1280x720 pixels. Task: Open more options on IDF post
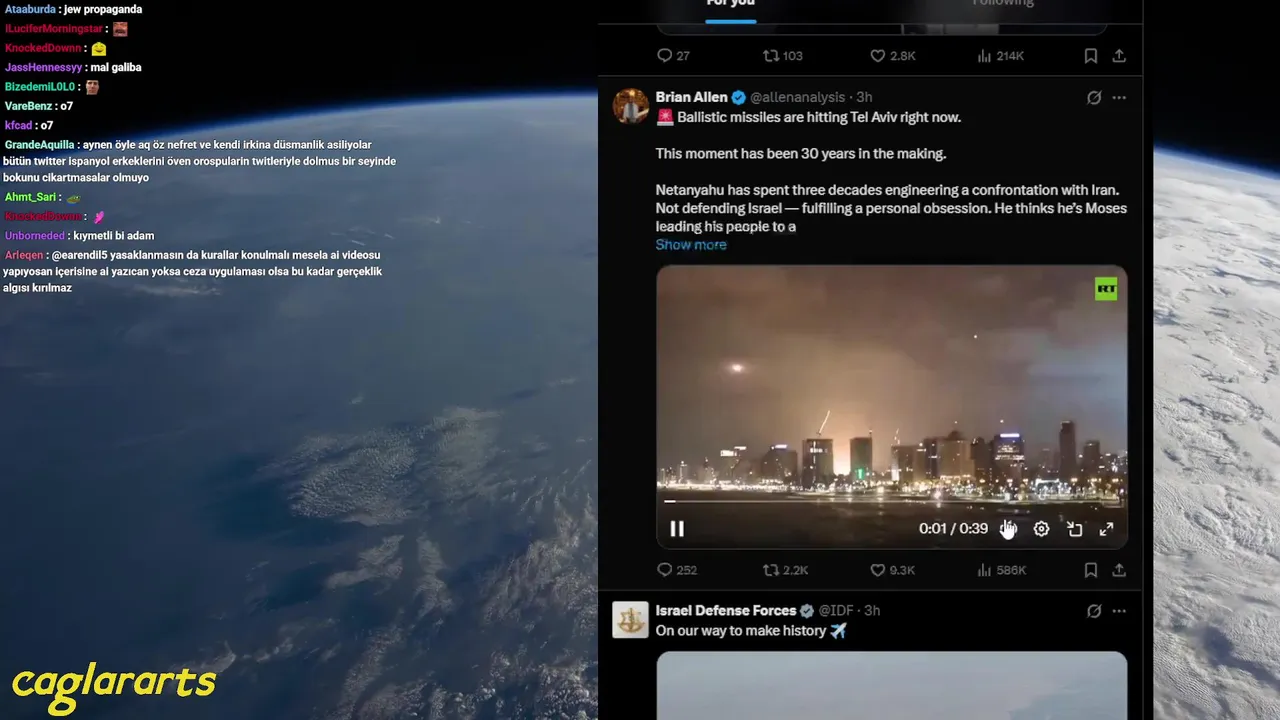click(1119, 611)
